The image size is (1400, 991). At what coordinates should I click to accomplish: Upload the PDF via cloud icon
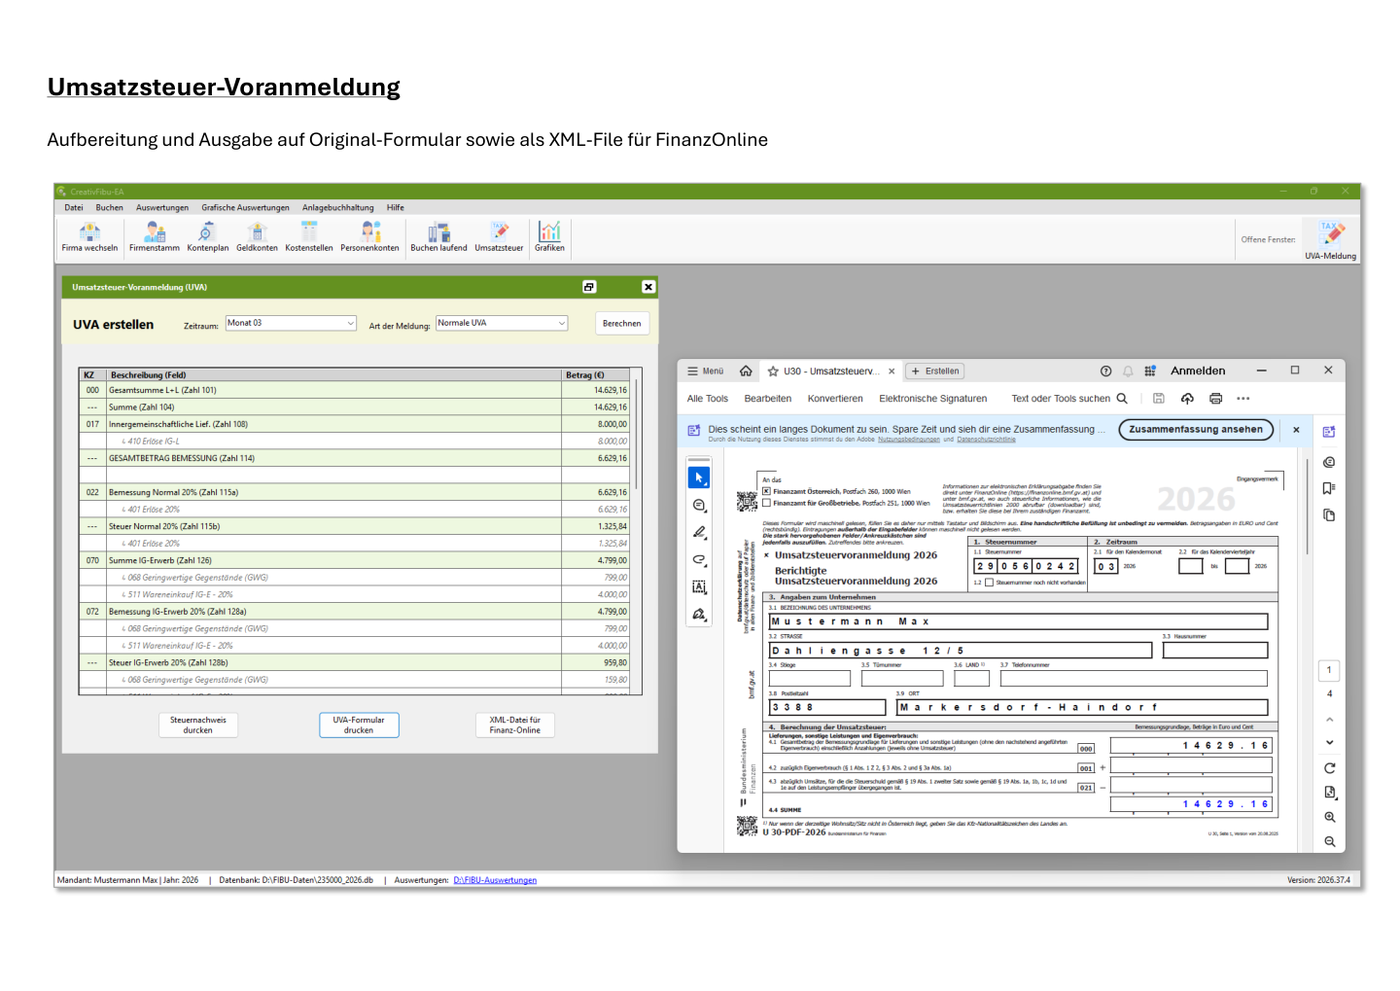(1187, 398)
